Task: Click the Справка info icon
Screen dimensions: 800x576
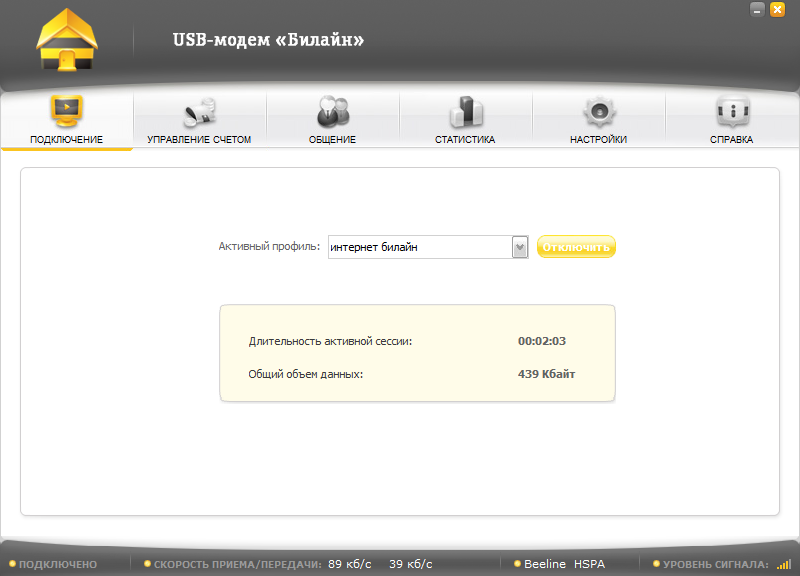Action: point(731,111)
